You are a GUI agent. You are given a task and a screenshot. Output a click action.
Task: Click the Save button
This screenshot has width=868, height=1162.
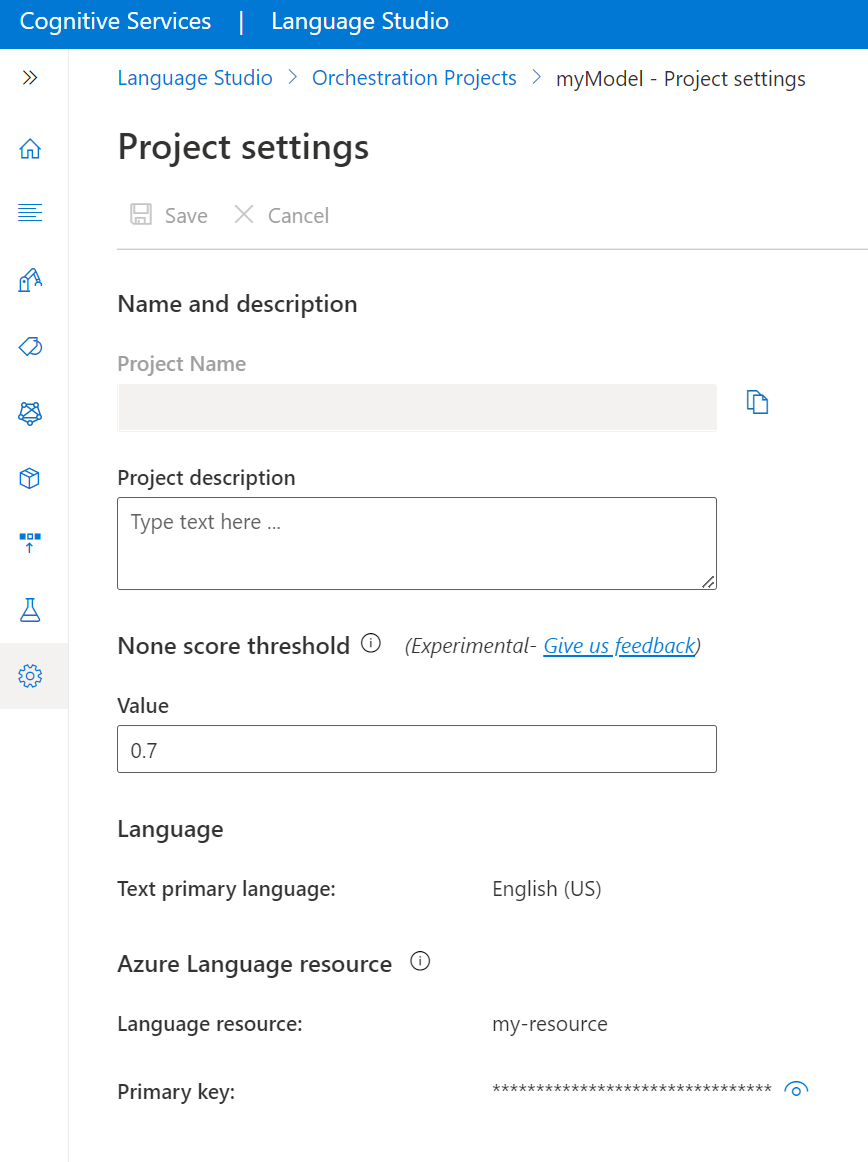(169, 215)
